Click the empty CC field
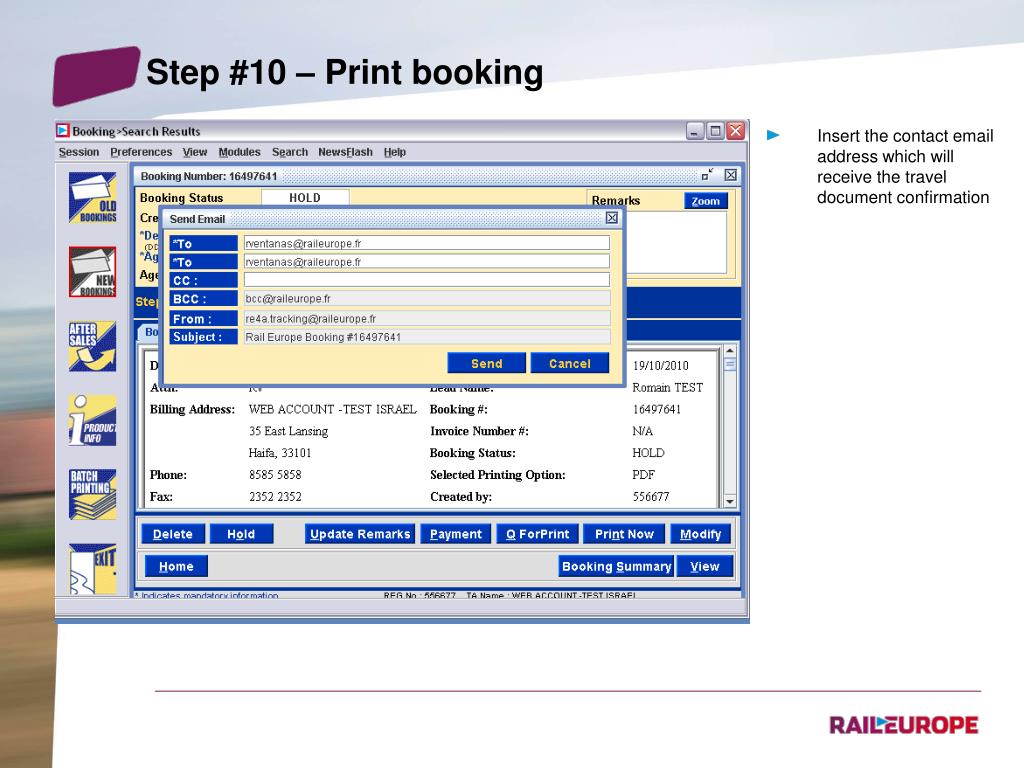 (427, 280)
